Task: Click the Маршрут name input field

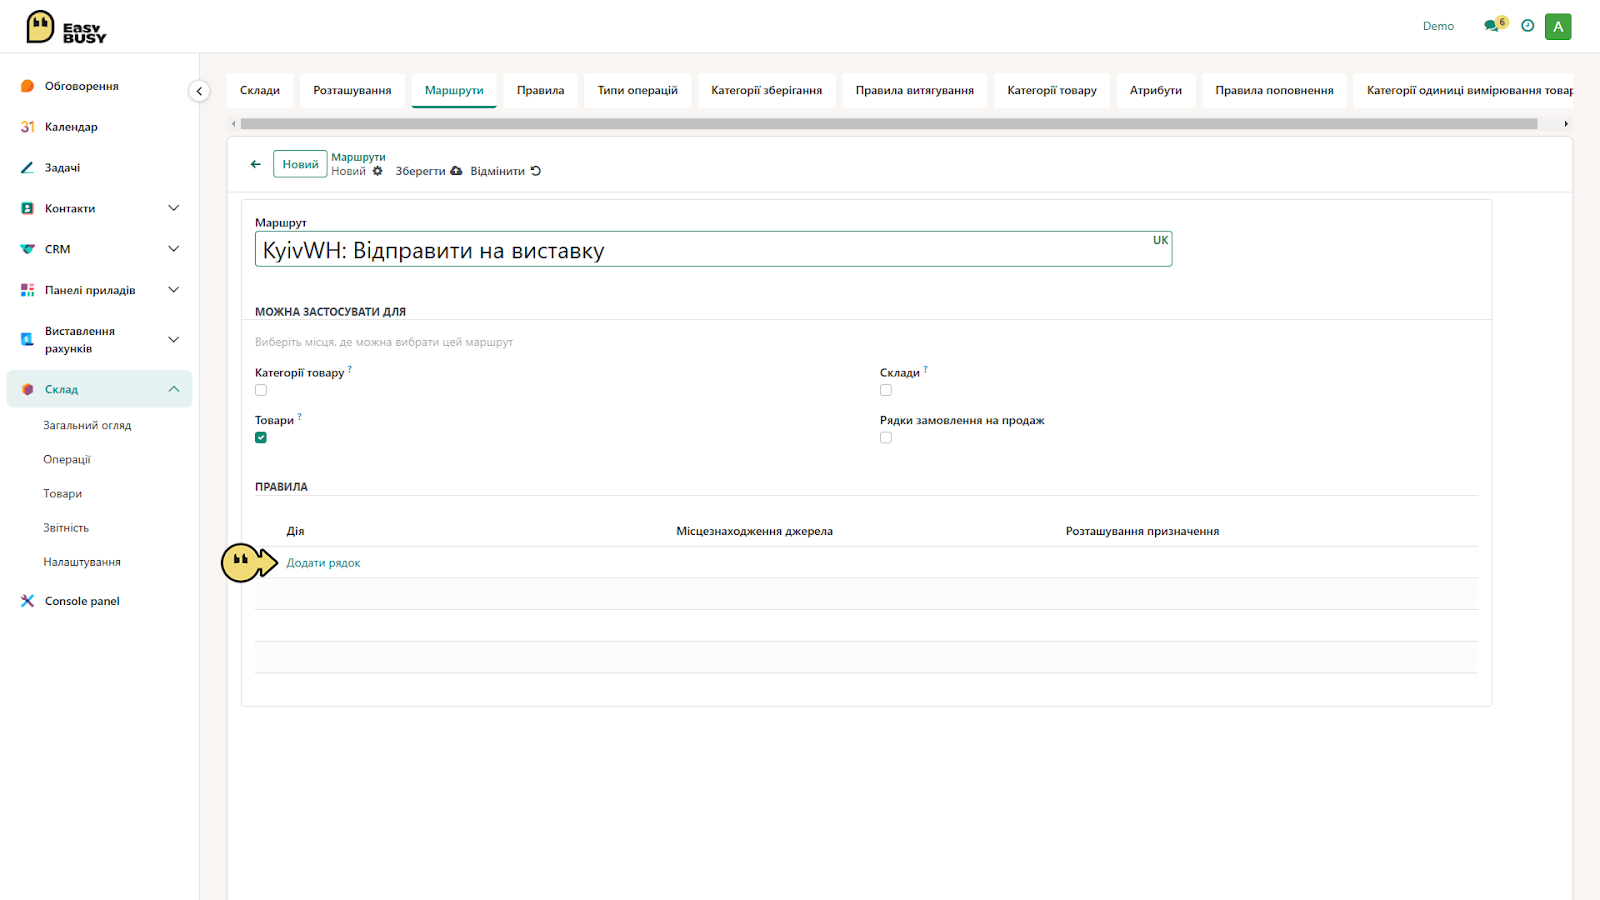Action: (x=713, y=249)
